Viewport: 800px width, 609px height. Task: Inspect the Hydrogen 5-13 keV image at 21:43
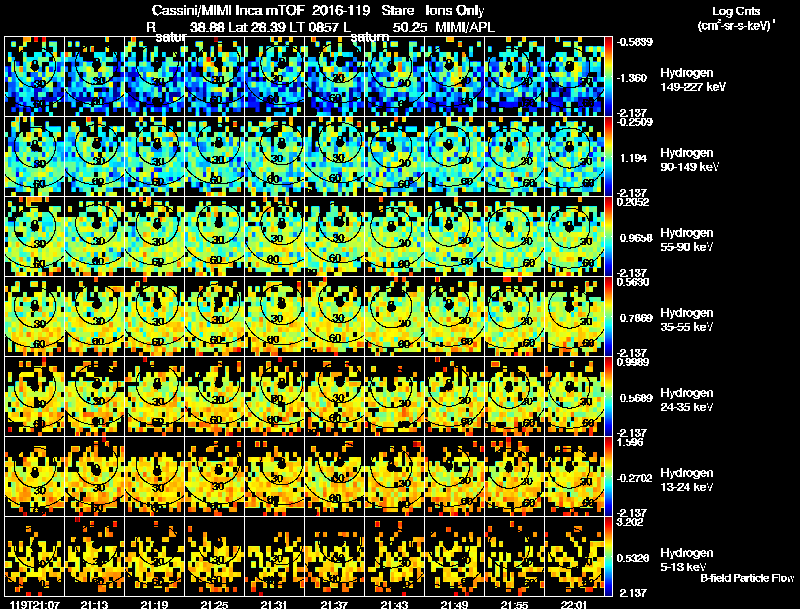click(394, 556)
